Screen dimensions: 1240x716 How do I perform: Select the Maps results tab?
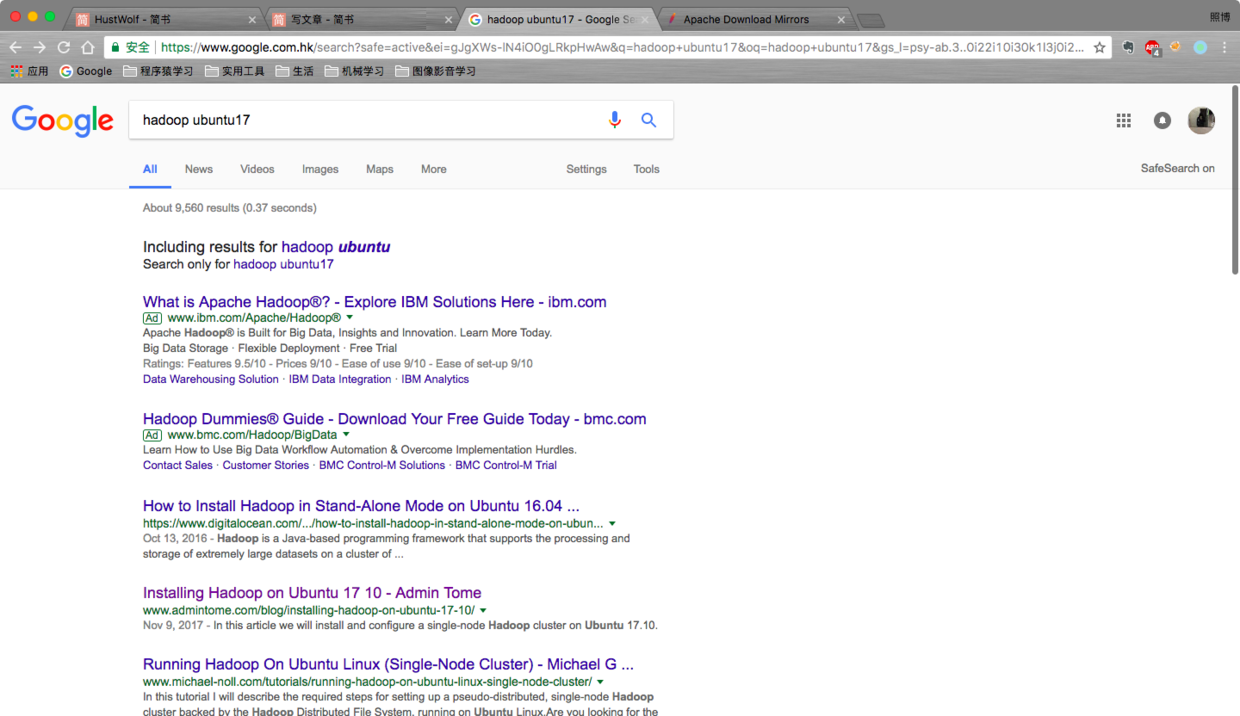coord(380,169)
